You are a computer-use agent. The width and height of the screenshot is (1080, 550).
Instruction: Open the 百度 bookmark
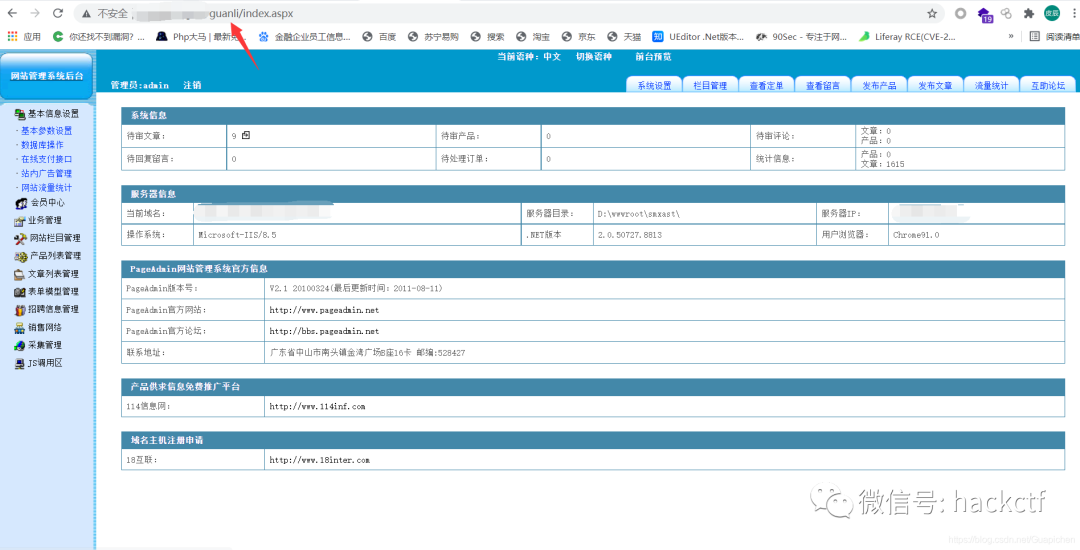point(380,36)
